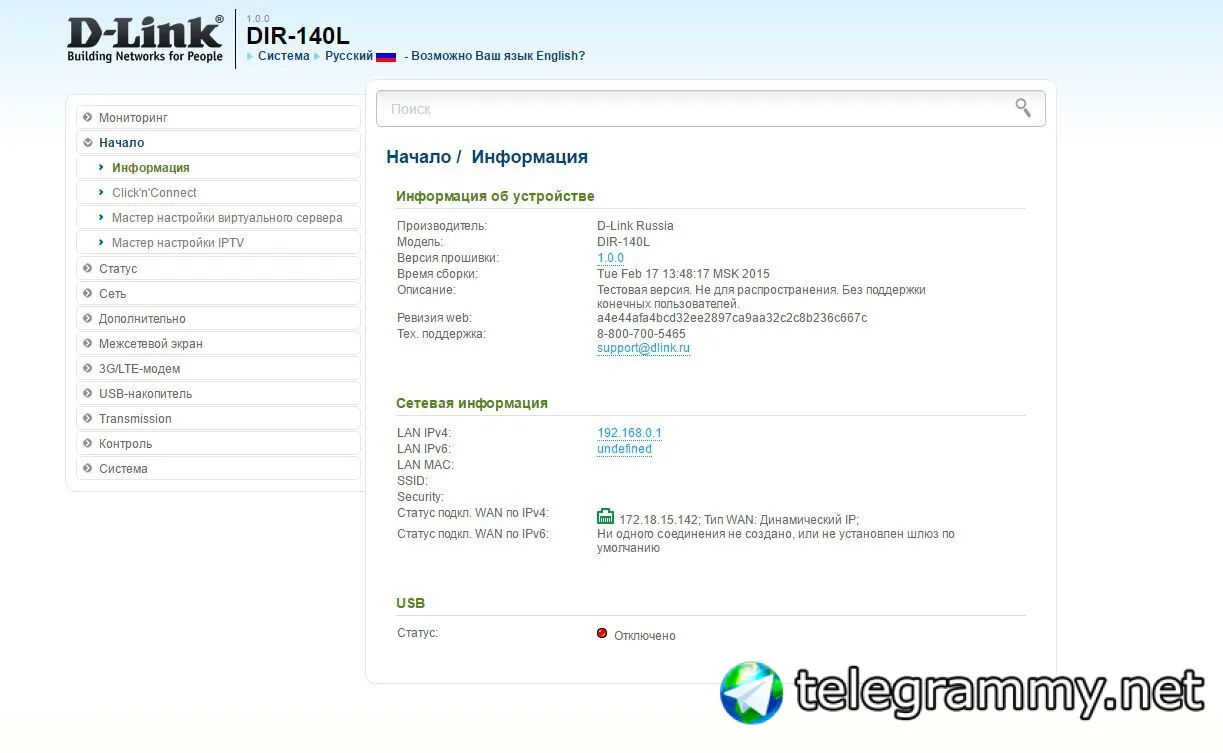The width and height of the screenshot is (1223, 753).
Task: Click support phone 8-800-700-5465
Action: 641,334
